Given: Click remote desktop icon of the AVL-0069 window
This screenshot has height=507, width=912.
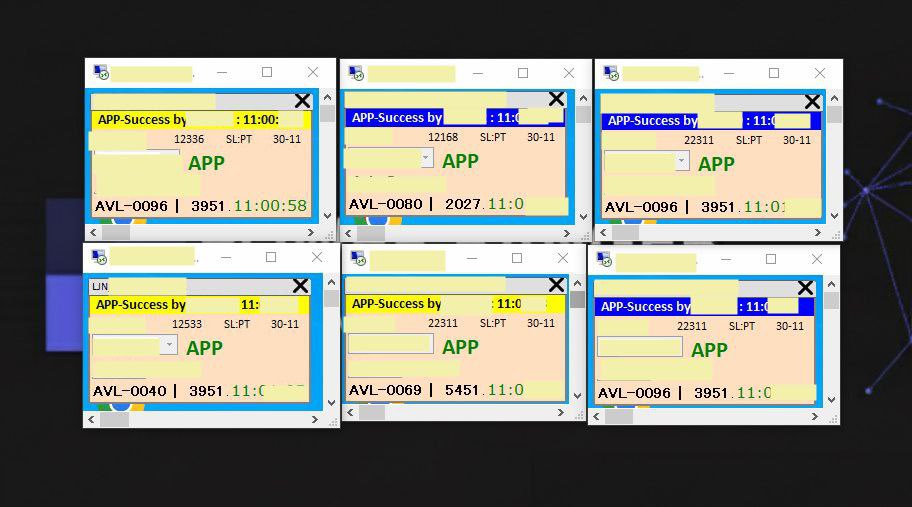Looking at the screenshot, I should (358, 258).
